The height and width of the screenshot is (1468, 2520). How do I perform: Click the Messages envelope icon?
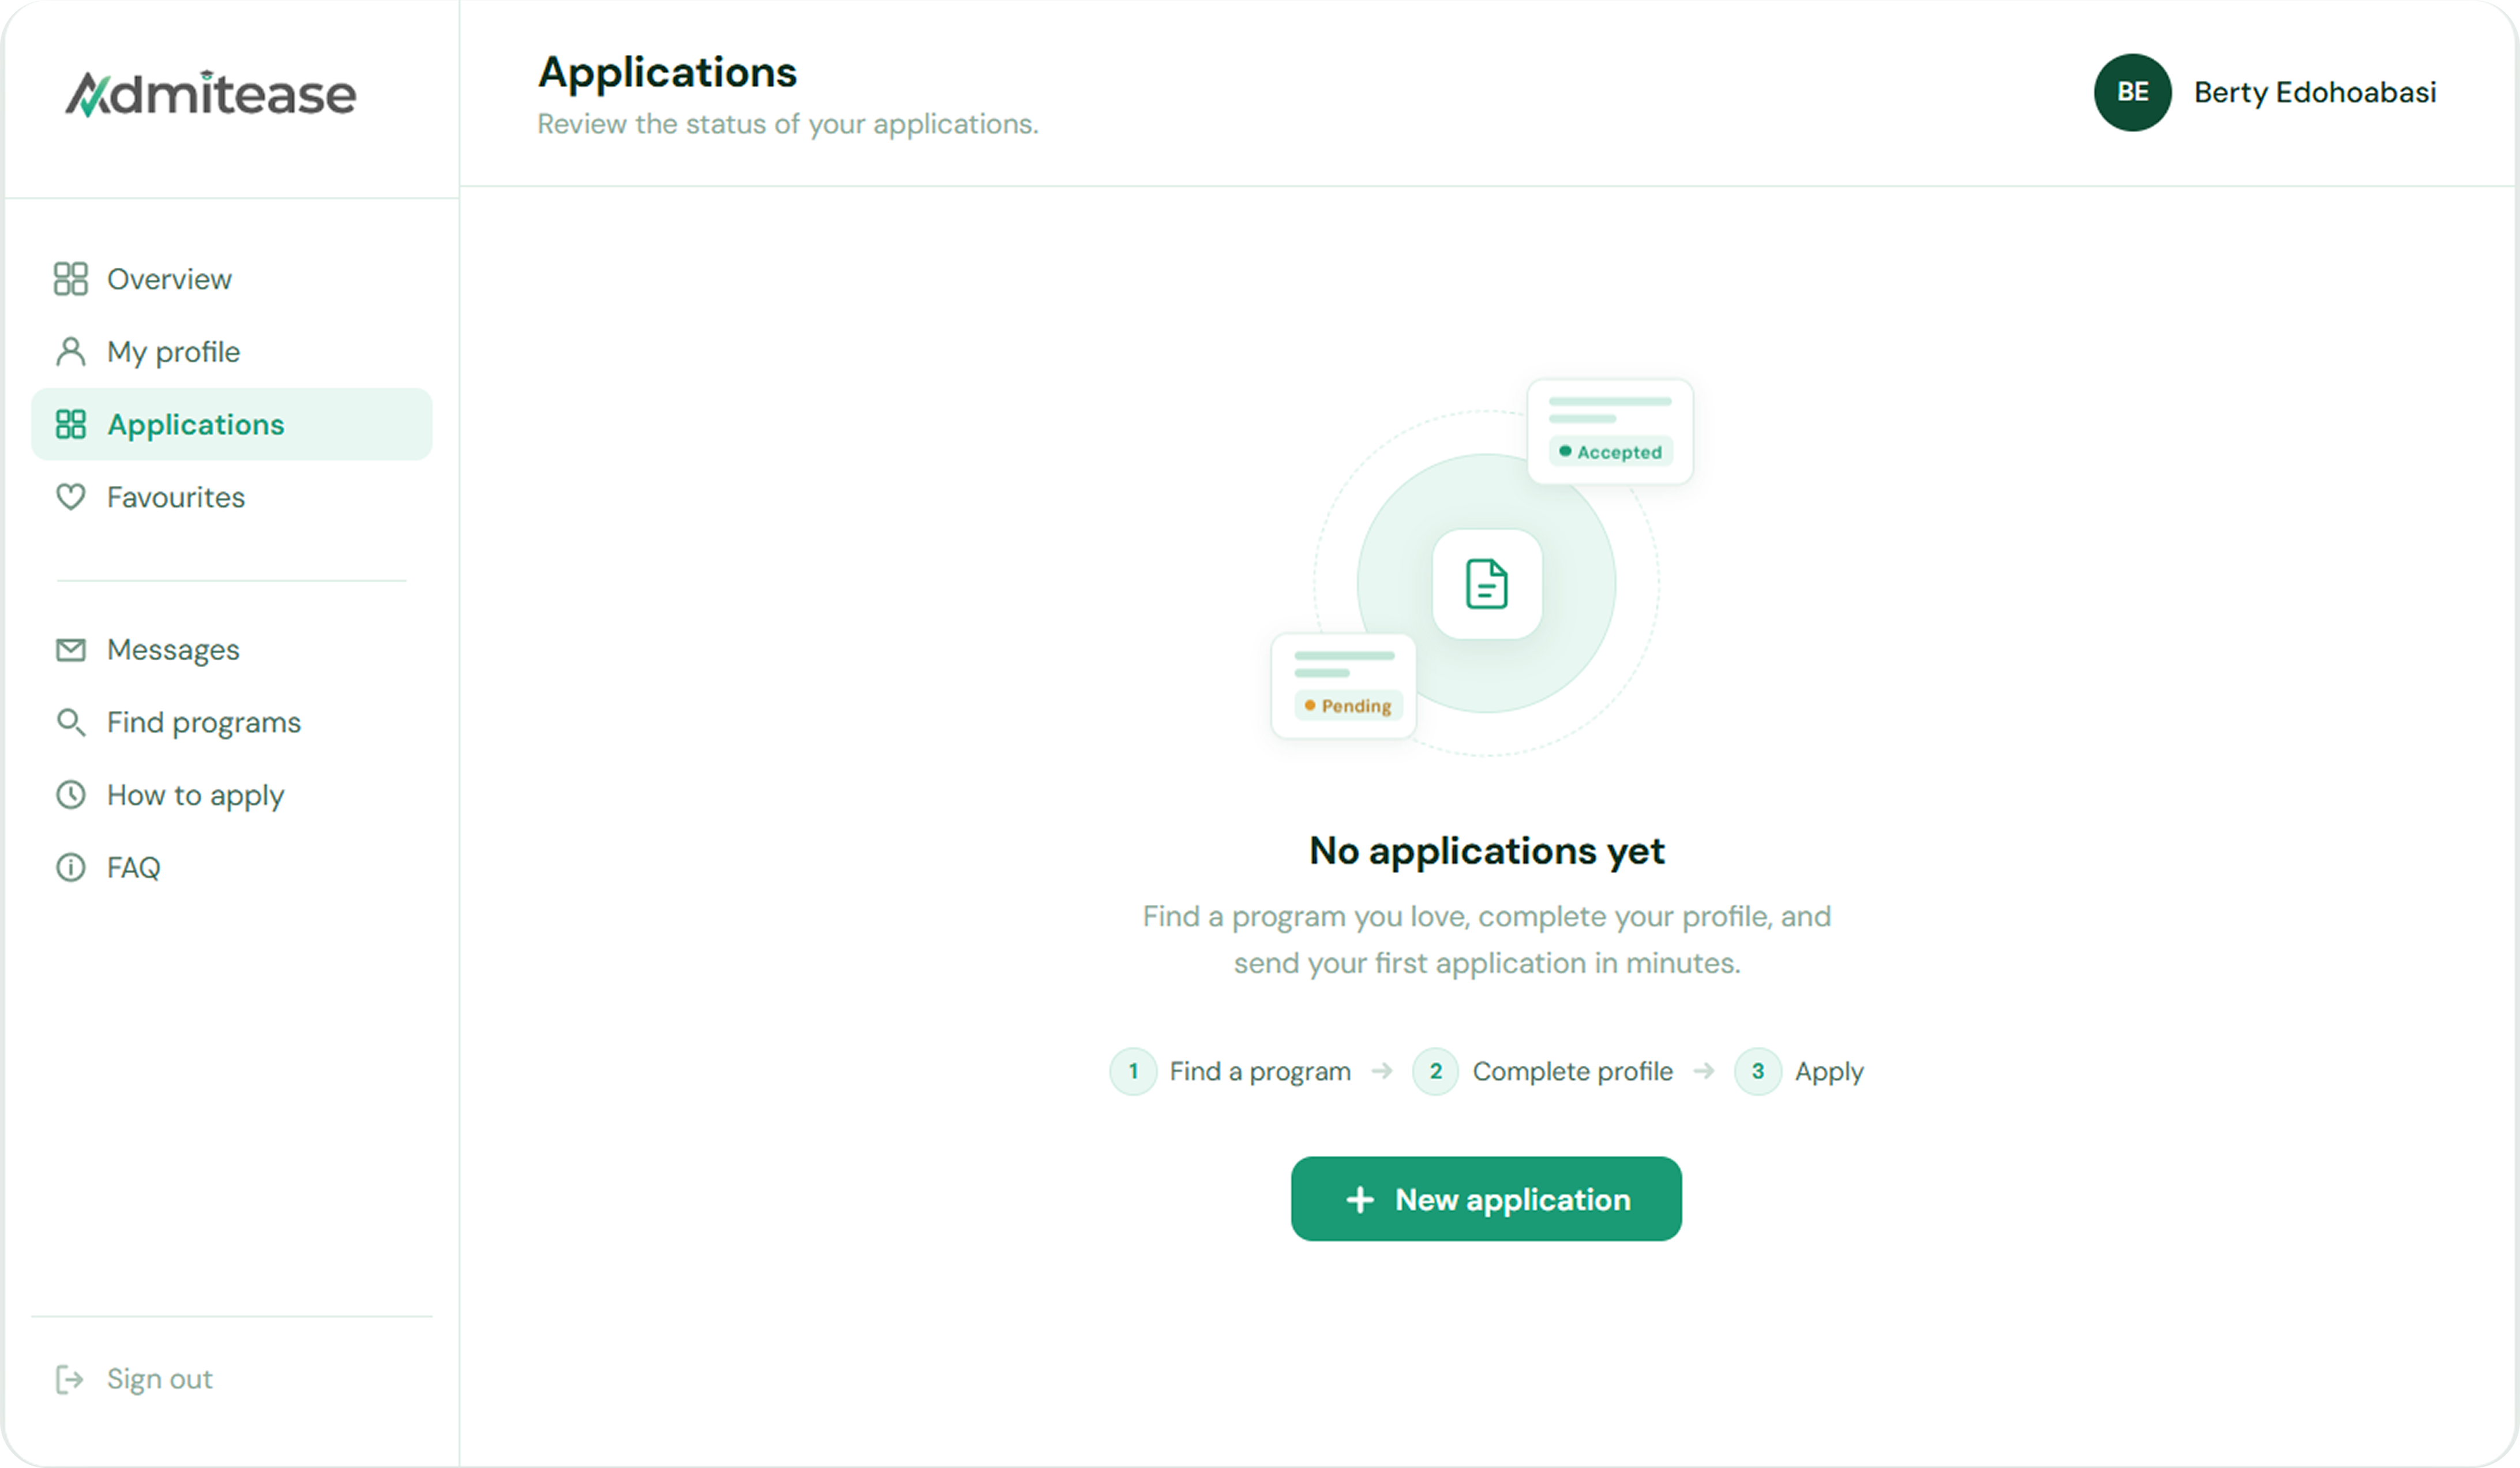70,650
